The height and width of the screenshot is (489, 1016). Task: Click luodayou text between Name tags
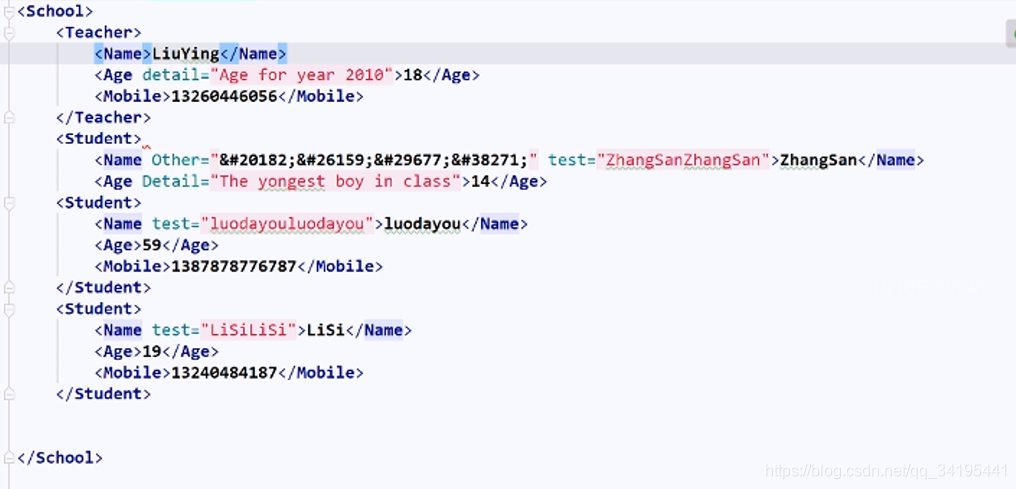pos(422,224)
